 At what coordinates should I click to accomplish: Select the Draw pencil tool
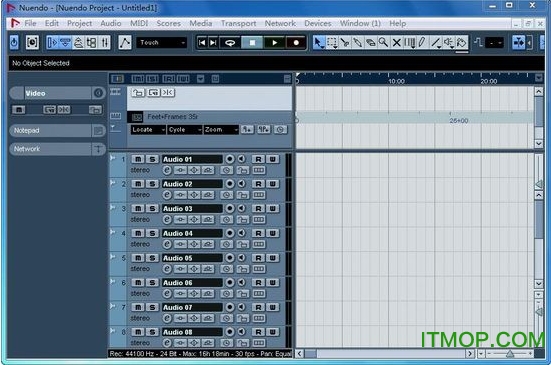click(x=422, y=43)
